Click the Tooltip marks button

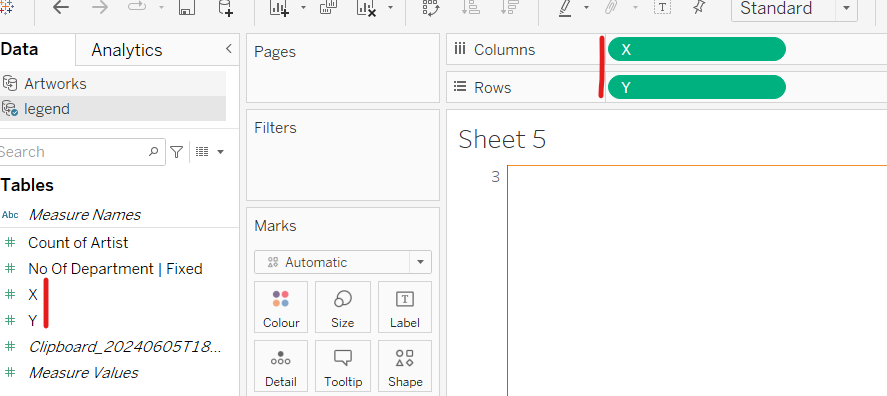pos(343,366)
